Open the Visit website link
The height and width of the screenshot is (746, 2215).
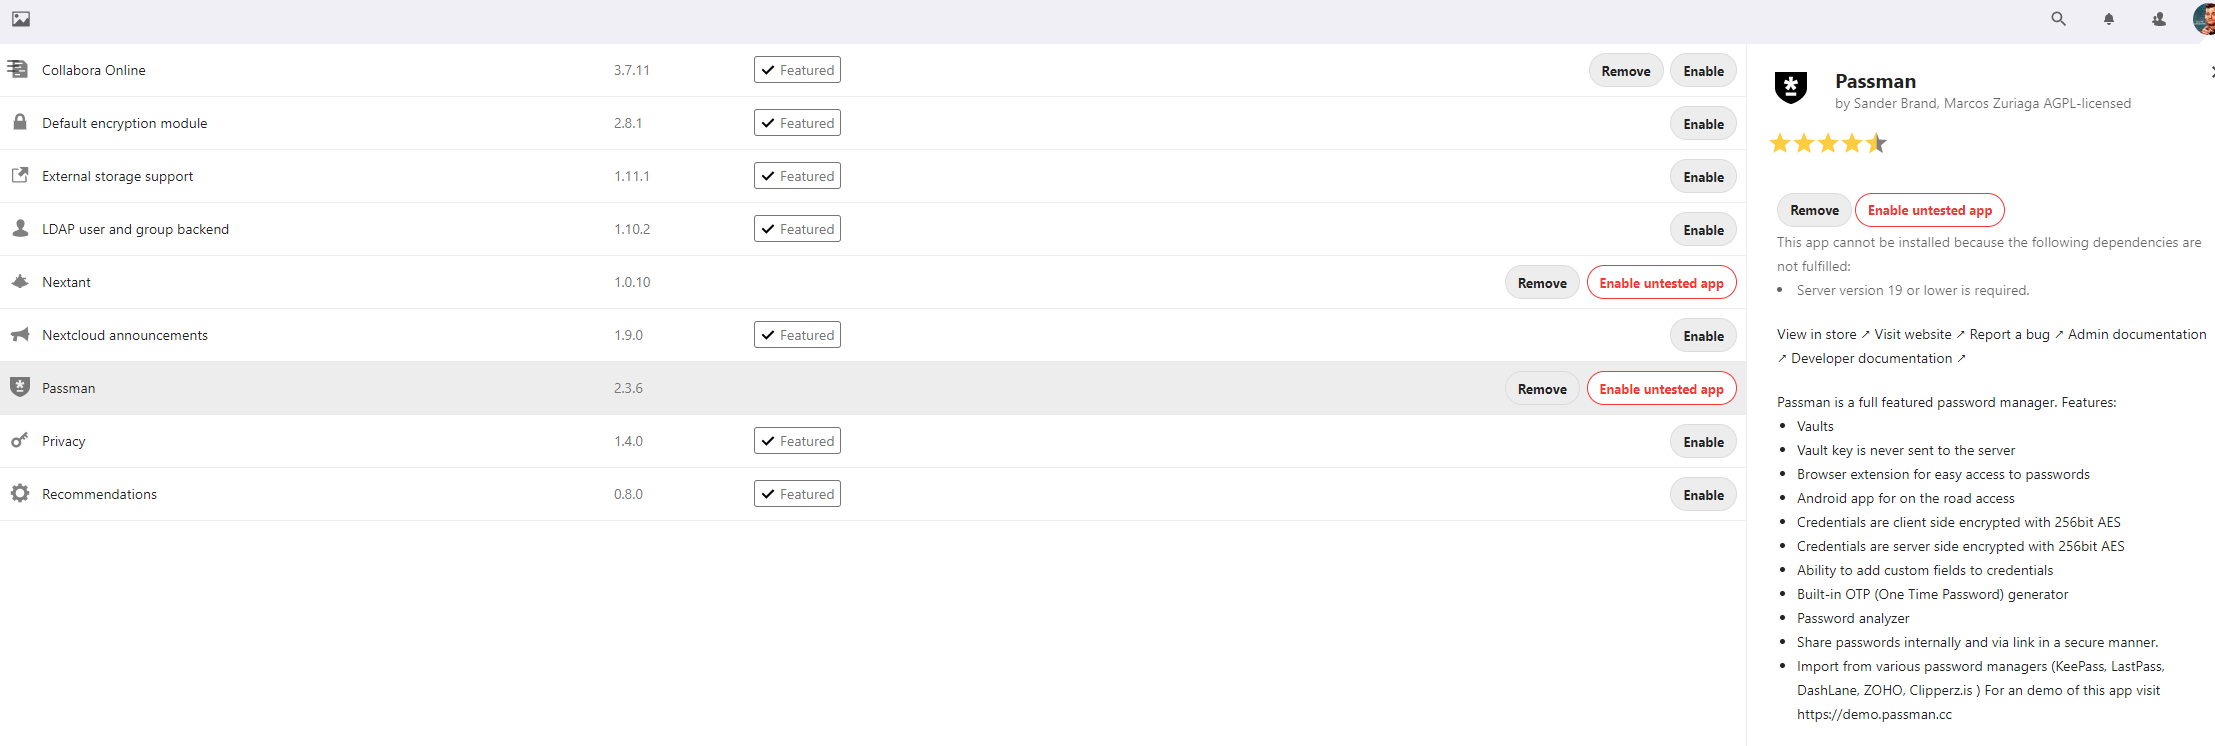pyautogui.click(x=1913, y=334)
